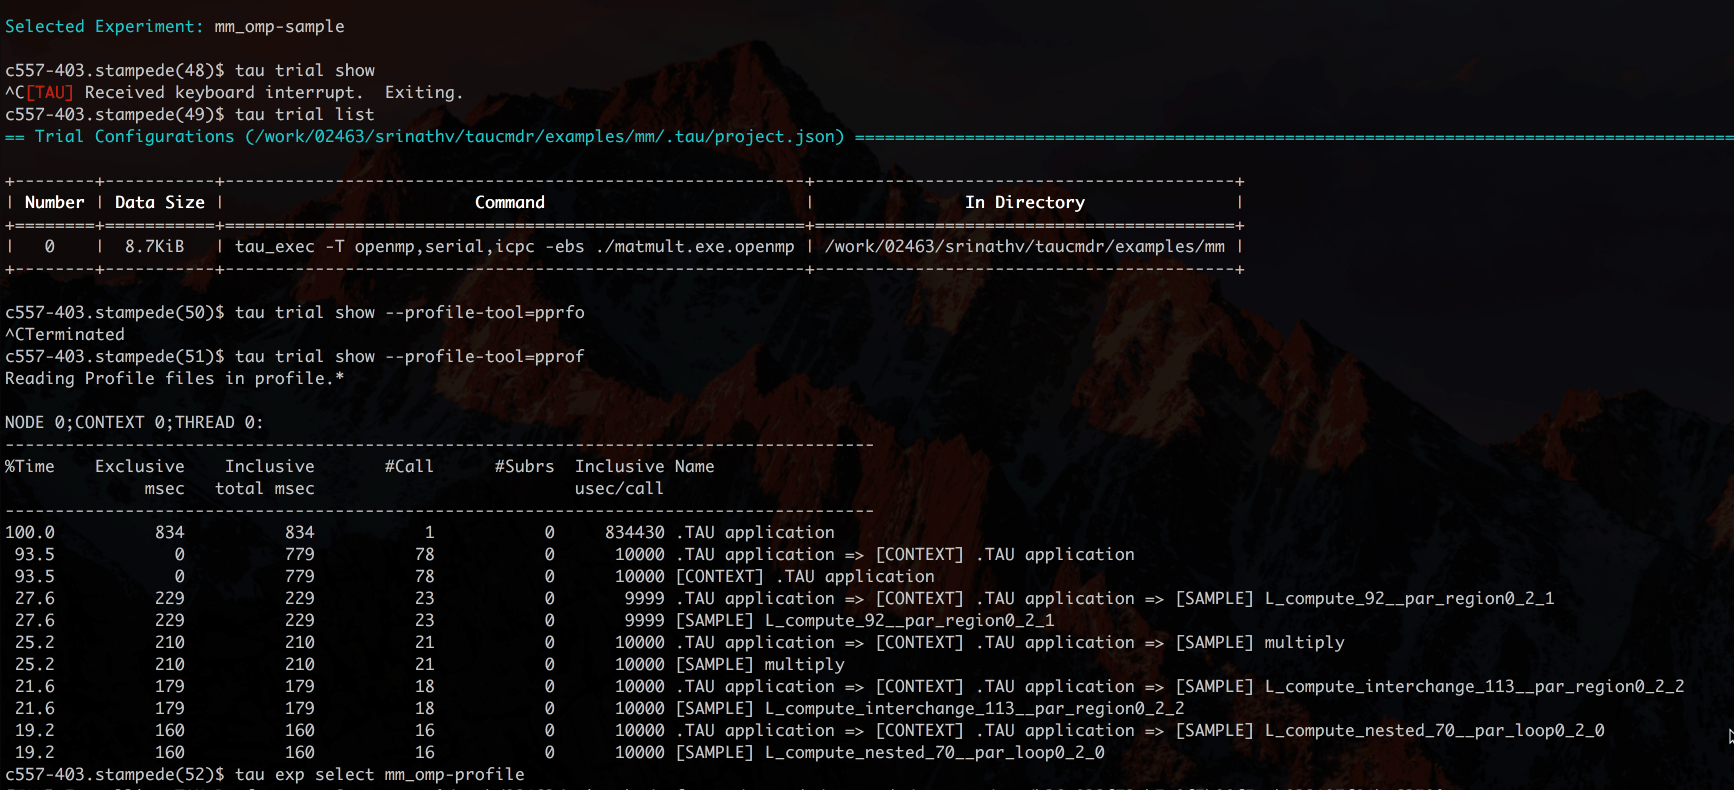
Task: Click the '%Time' column header
Action: click(x=30, y=467)
